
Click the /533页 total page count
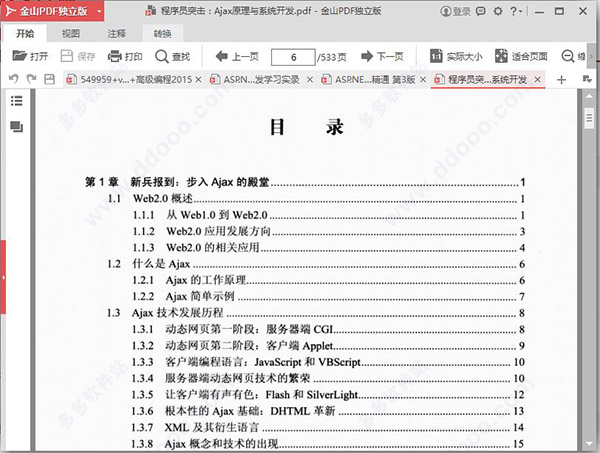tap(332, 57)
